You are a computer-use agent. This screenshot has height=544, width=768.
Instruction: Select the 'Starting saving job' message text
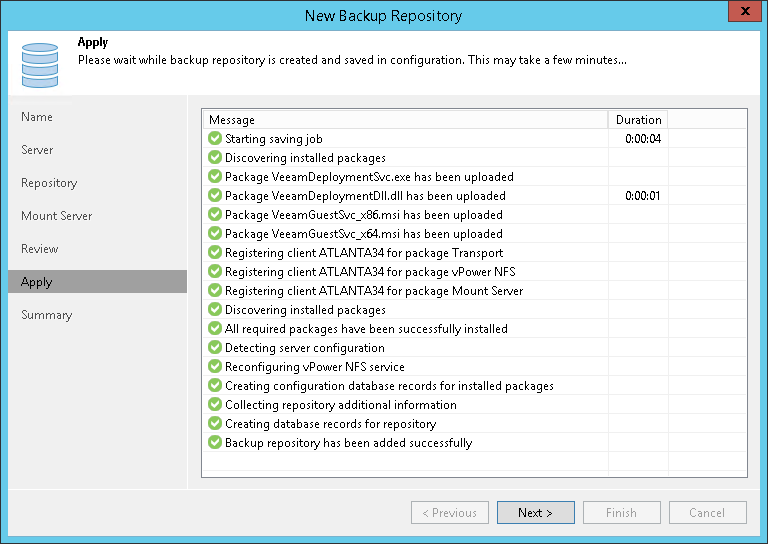coord(273,139)
